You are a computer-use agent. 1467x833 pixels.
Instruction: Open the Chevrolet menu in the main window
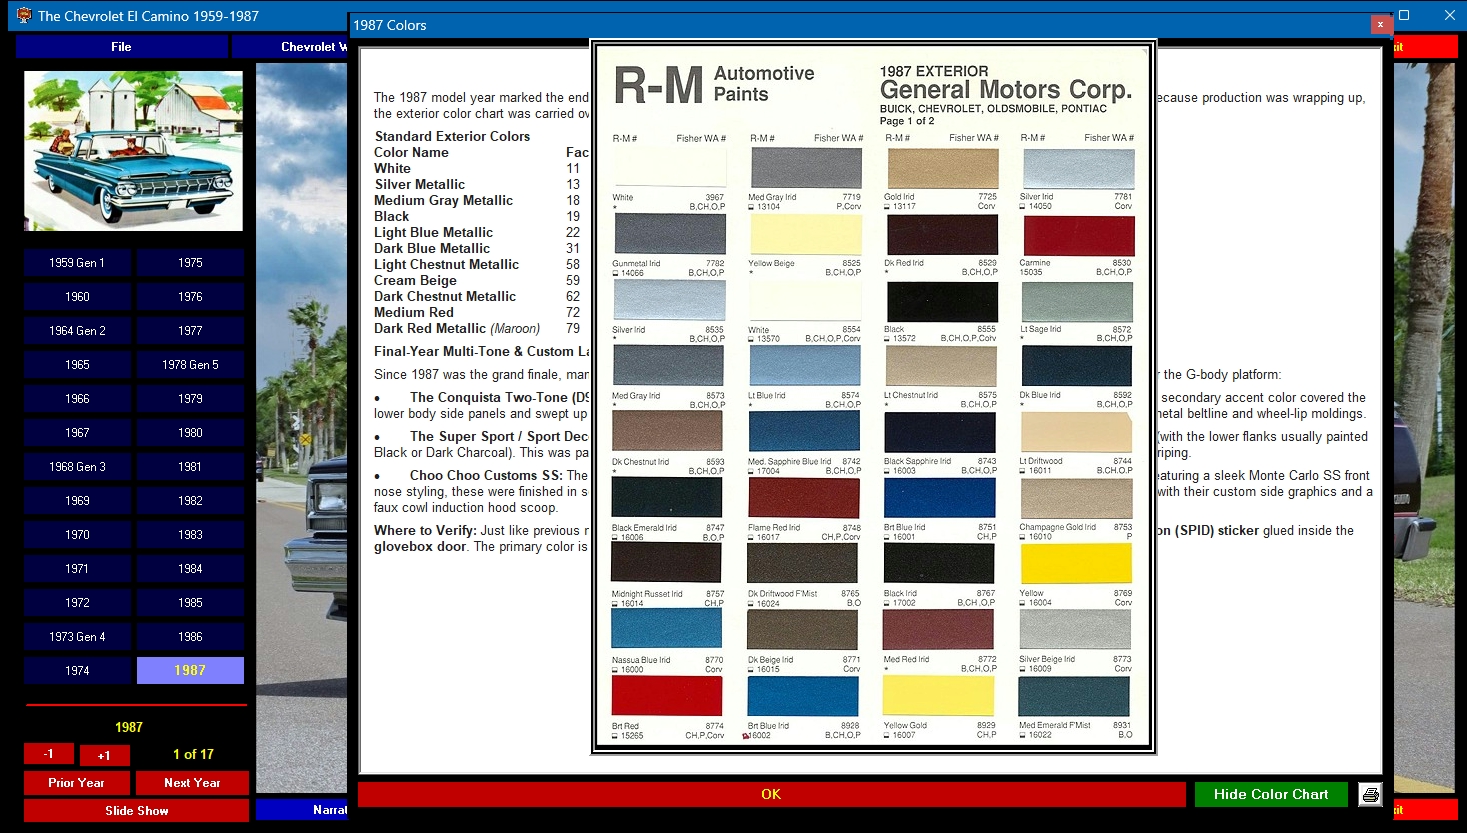click(290, 47)
